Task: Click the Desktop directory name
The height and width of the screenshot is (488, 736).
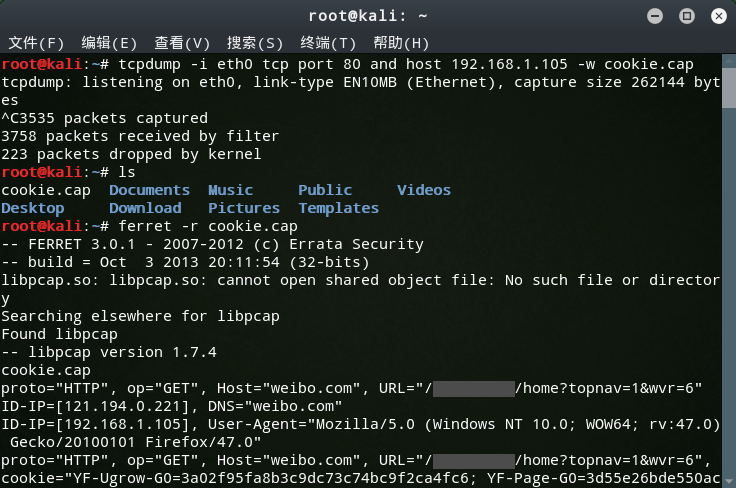Action: (33, 208)
